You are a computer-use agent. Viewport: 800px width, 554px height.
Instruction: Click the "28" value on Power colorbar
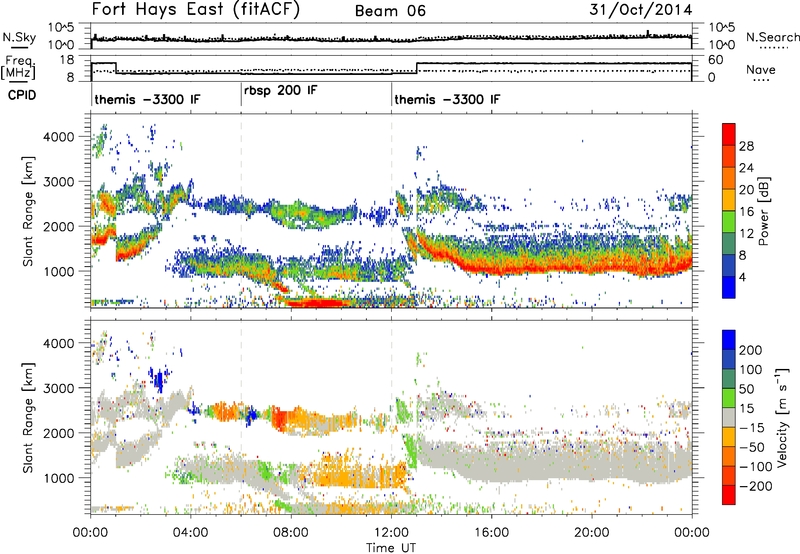[x=746, y=146]
